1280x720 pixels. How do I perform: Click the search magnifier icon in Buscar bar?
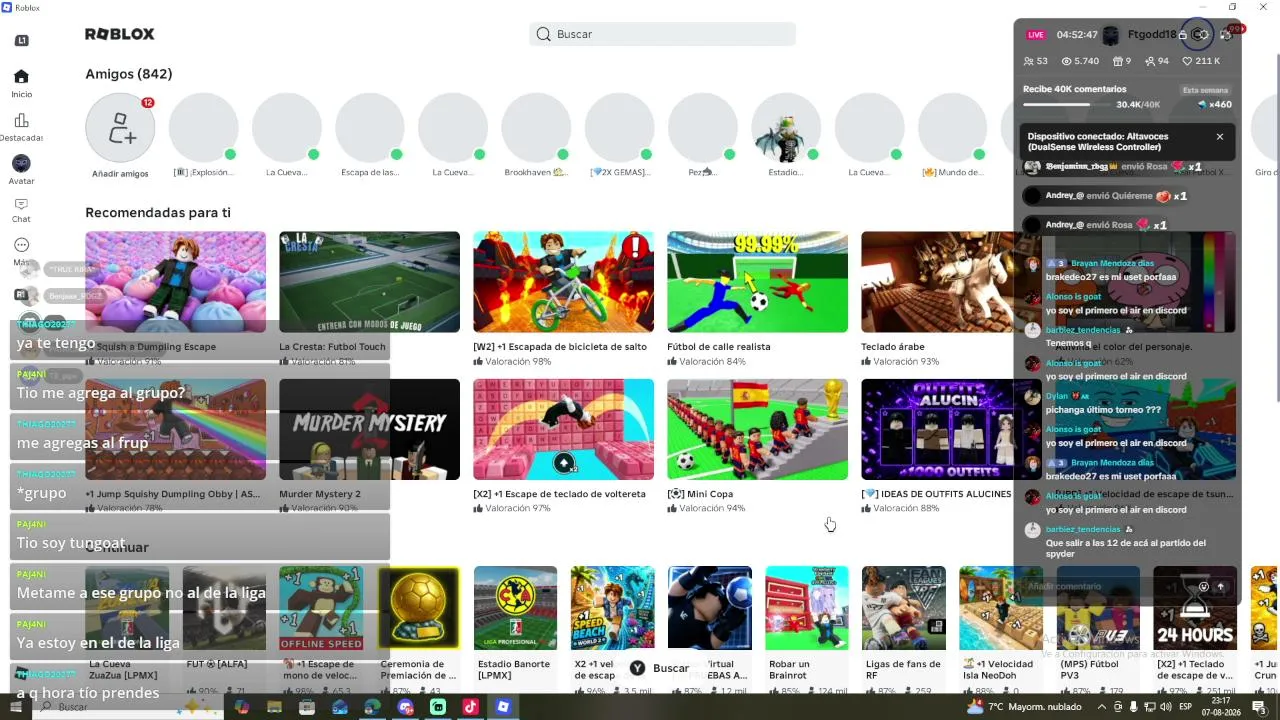click(x=543, y=34)
